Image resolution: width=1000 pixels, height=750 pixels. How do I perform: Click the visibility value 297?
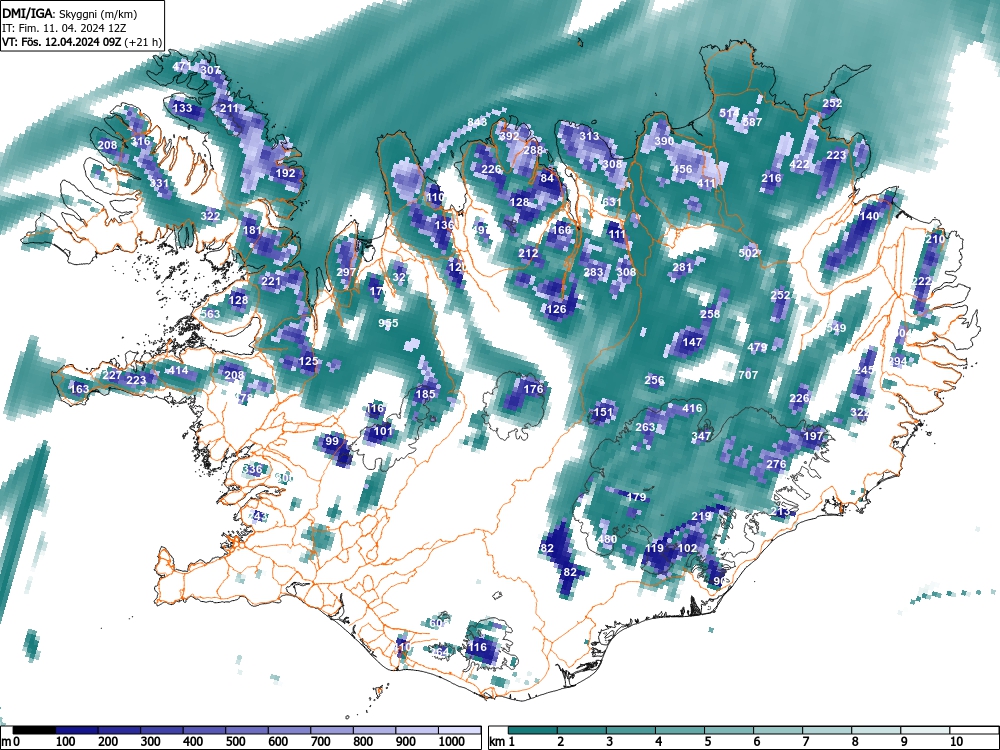pyautogui.click(x=346, y=272)
